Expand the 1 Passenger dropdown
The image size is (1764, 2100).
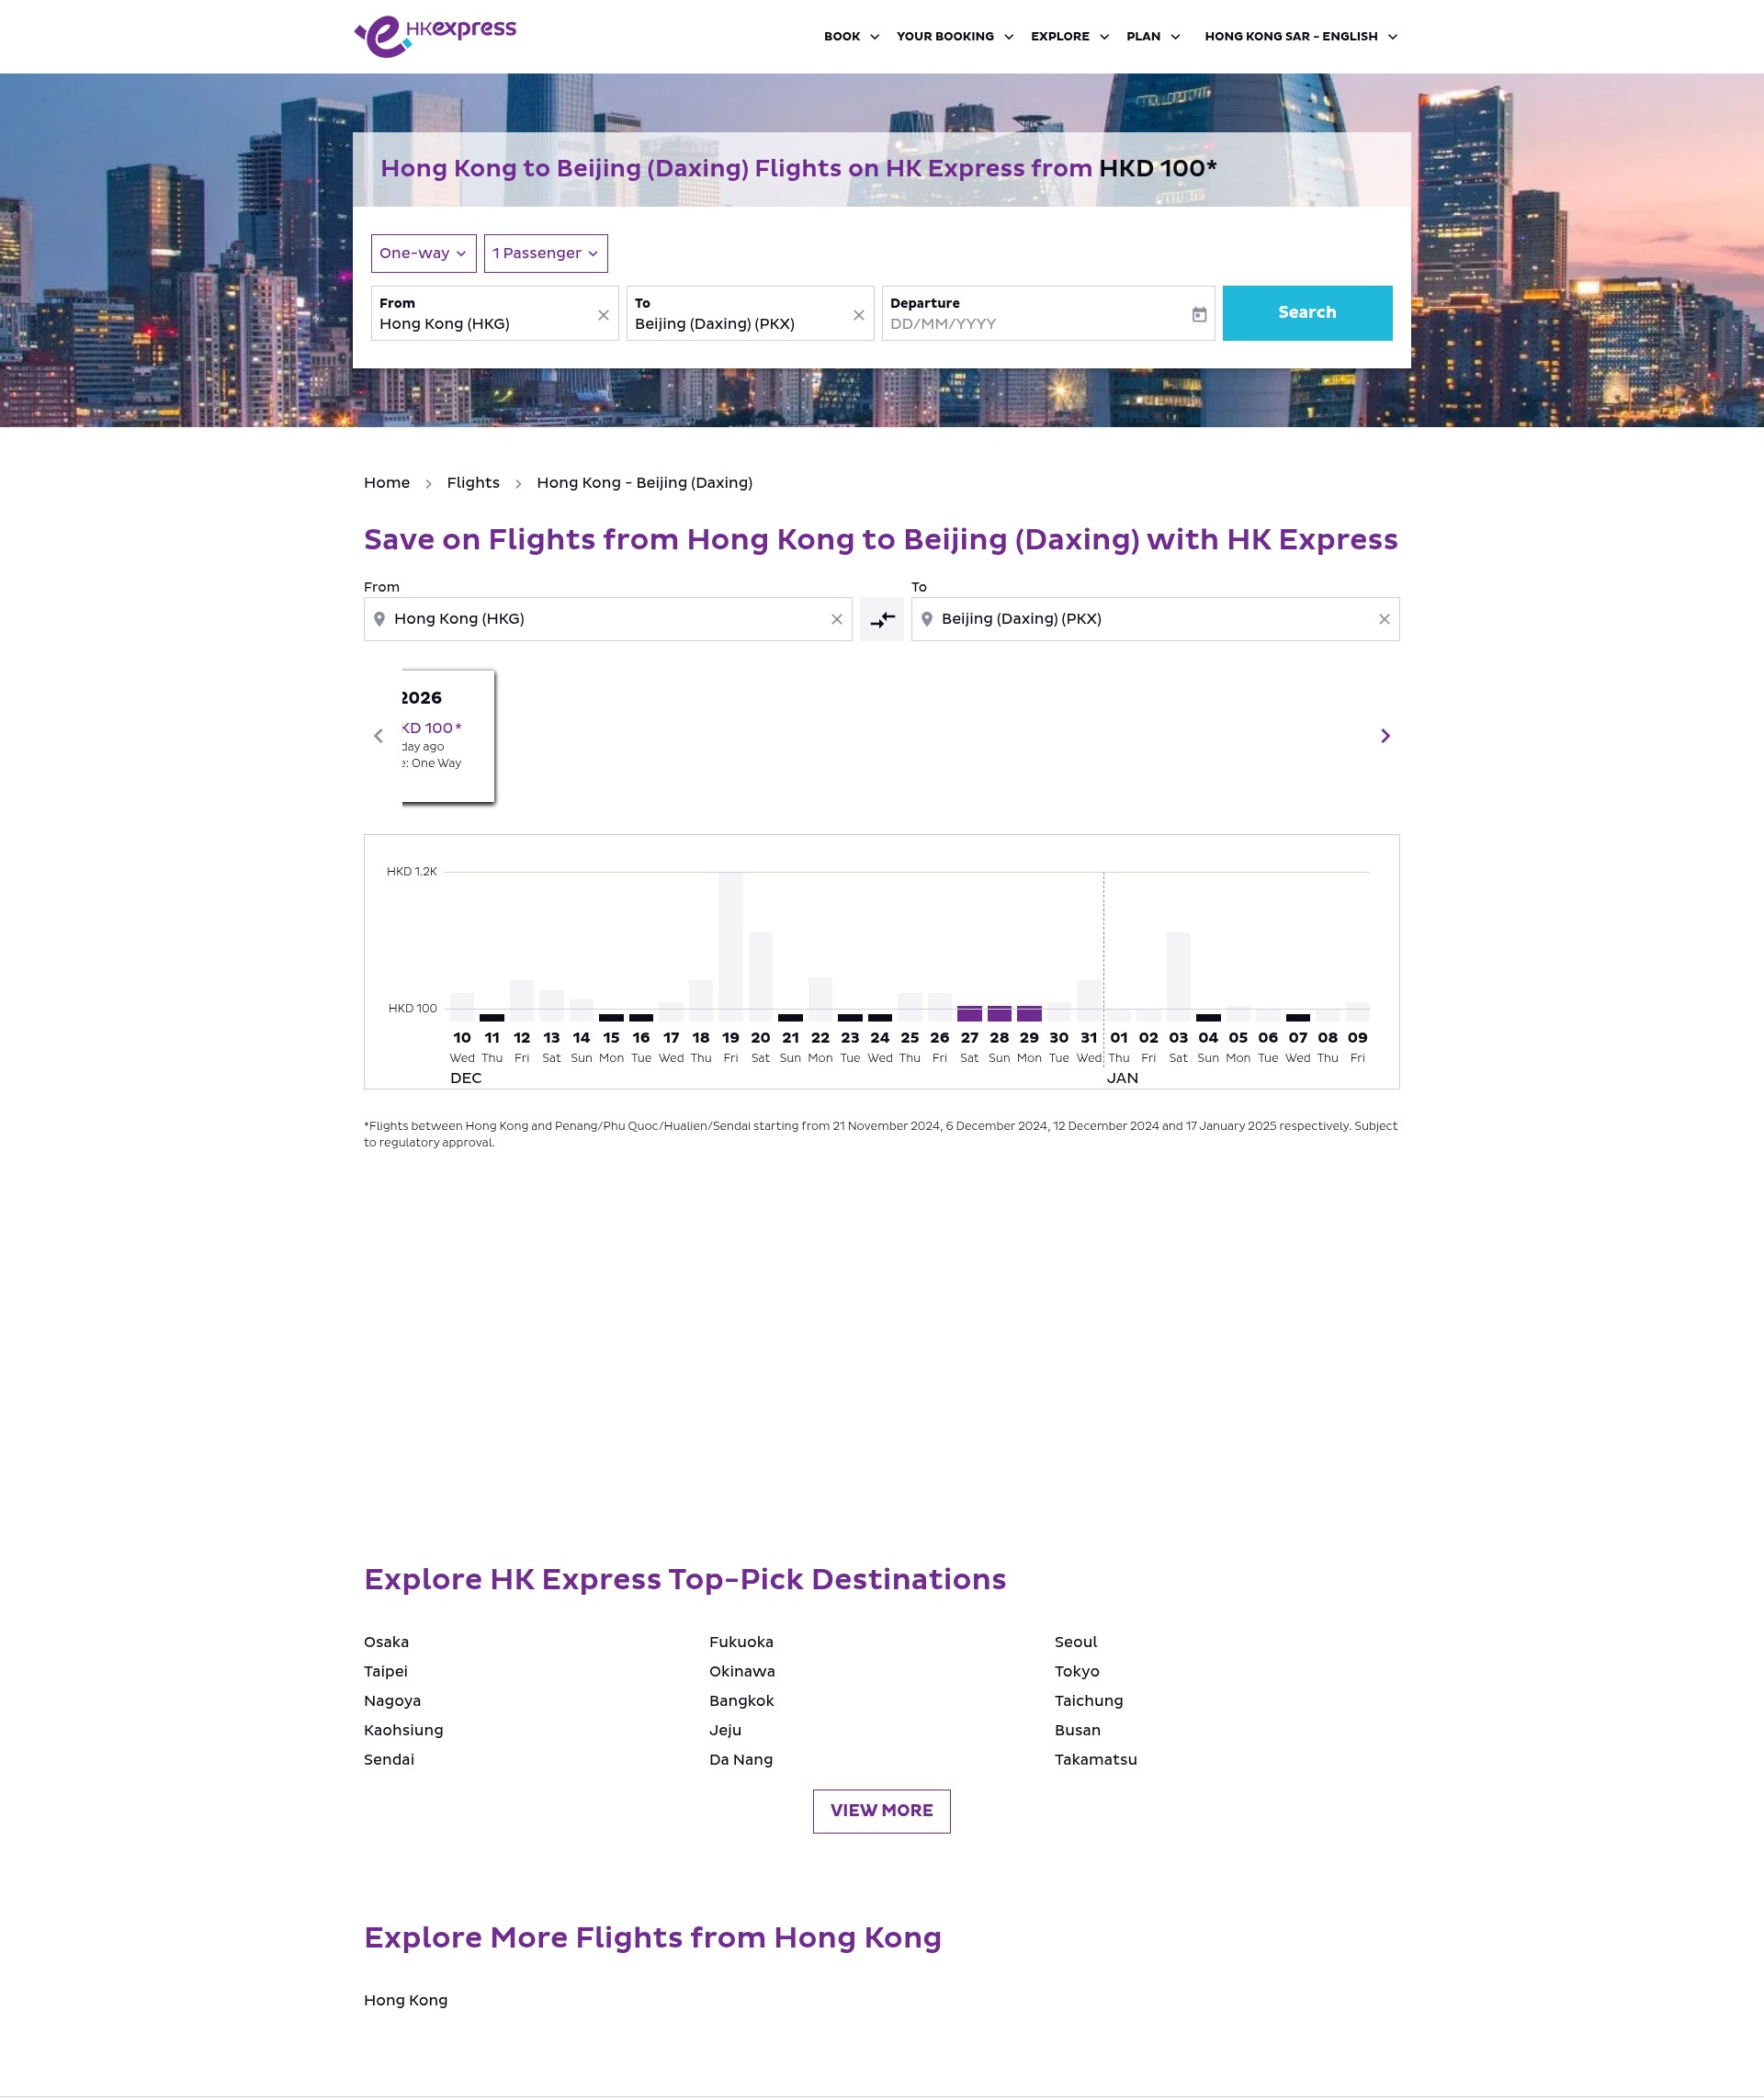(546, 253)
